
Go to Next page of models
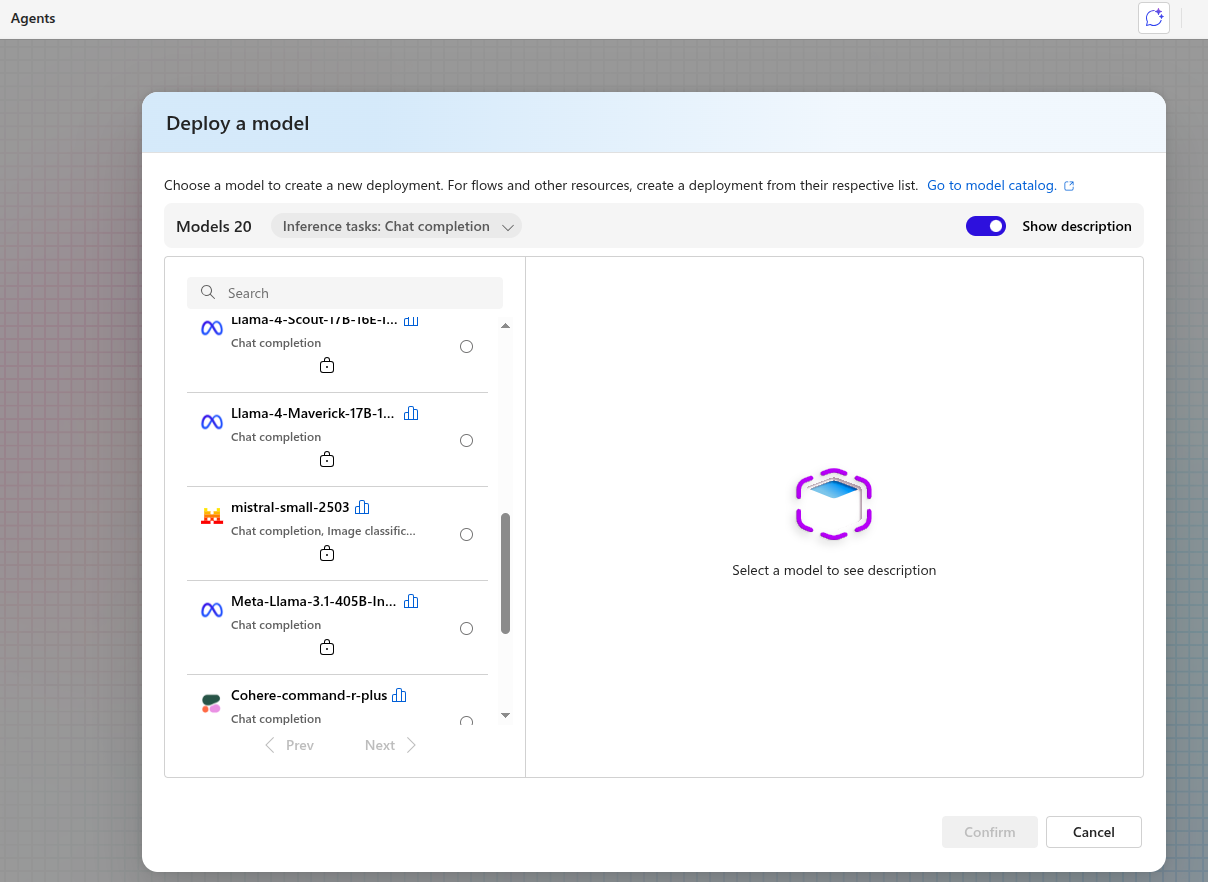click(x=391, y=745)
